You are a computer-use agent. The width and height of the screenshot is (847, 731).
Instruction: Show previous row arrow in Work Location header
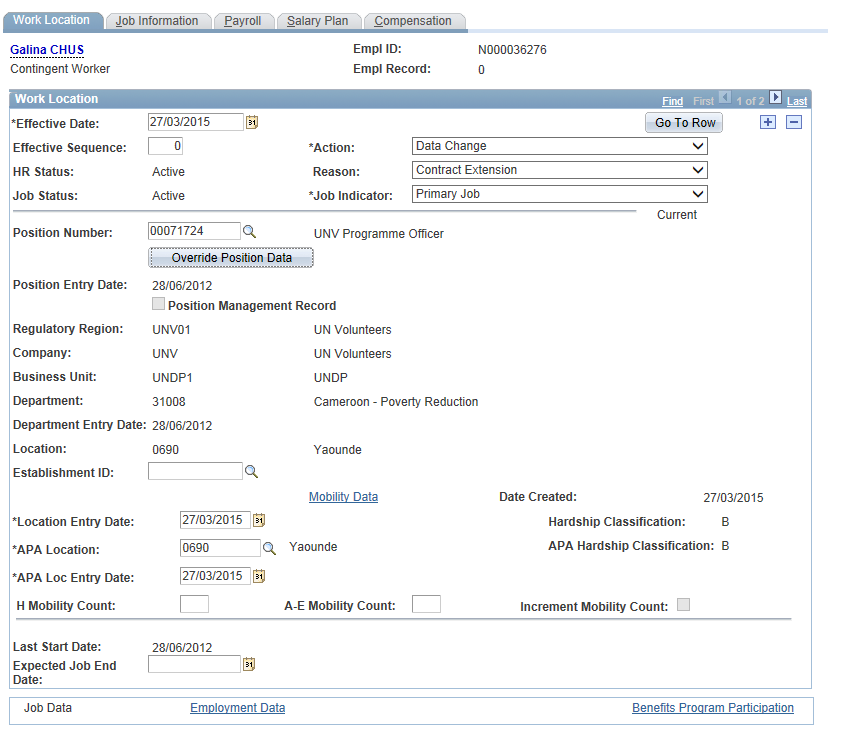point(725,97)
